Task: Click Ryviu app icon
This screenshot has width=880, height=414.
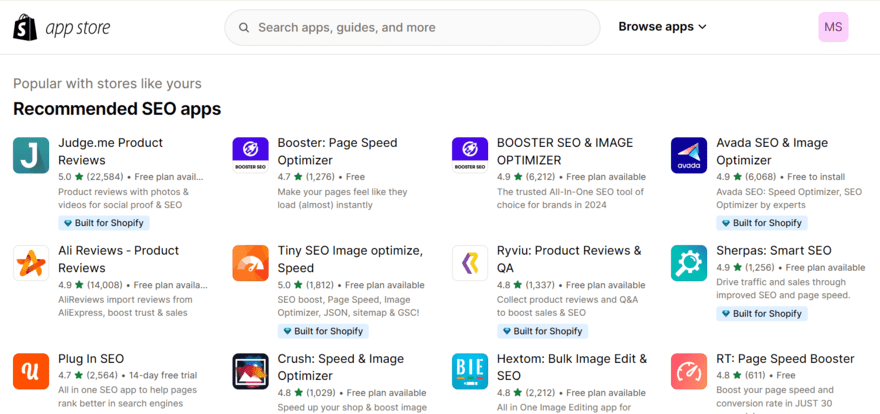Action: pos(470,263)
